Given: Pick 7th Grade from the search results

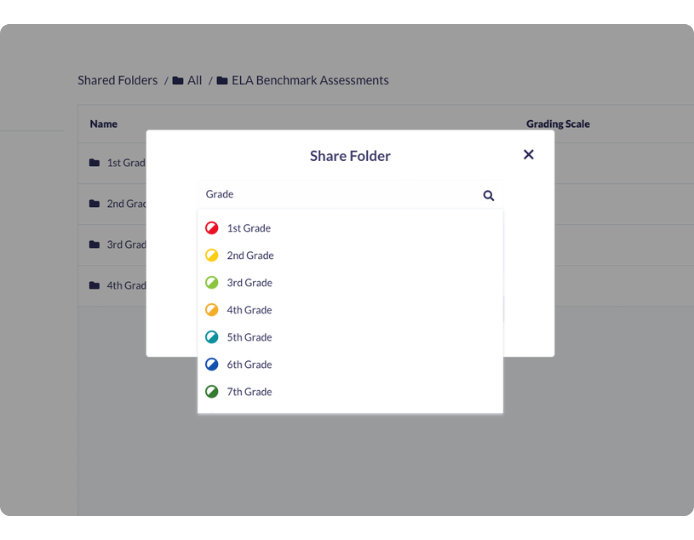Looking at the screenshot, I should 249,392.
